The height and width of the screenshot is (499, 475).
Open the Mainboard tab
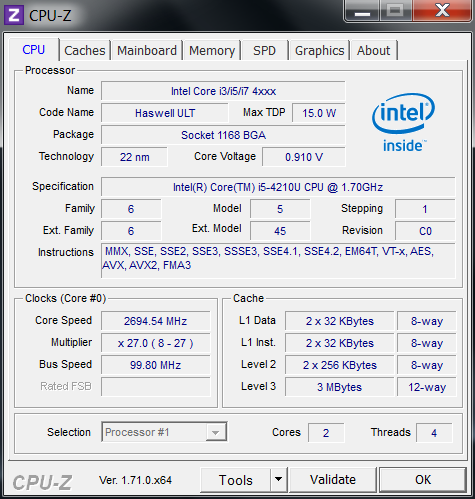(x=147, y=51)
